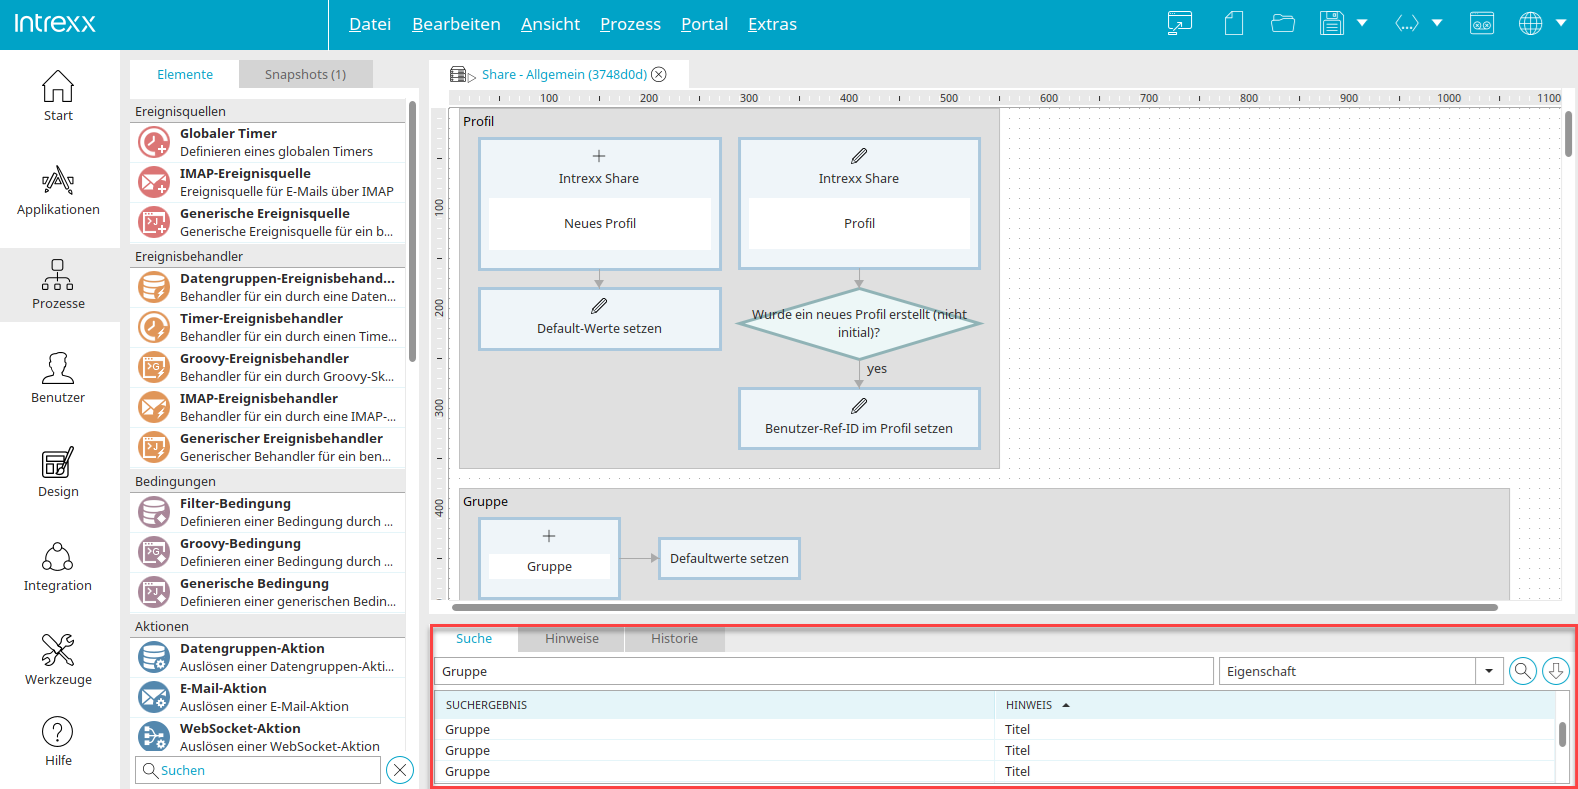
Task: Click the elements list vertical scrollbar
Action: click(413, 230)
